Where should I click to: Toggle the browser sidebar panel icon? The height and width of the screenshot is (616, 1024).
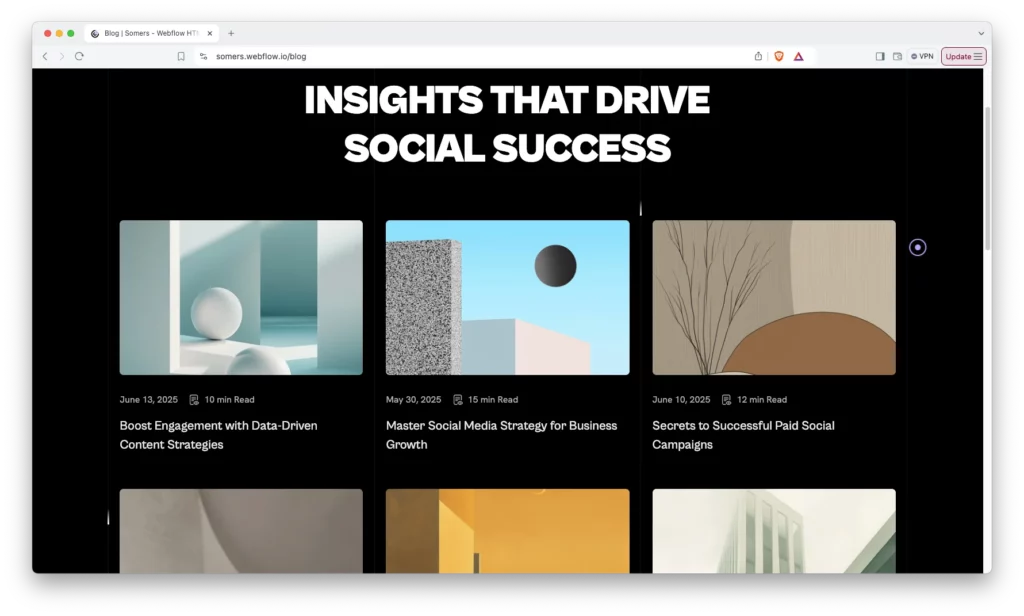pos(880,56)
